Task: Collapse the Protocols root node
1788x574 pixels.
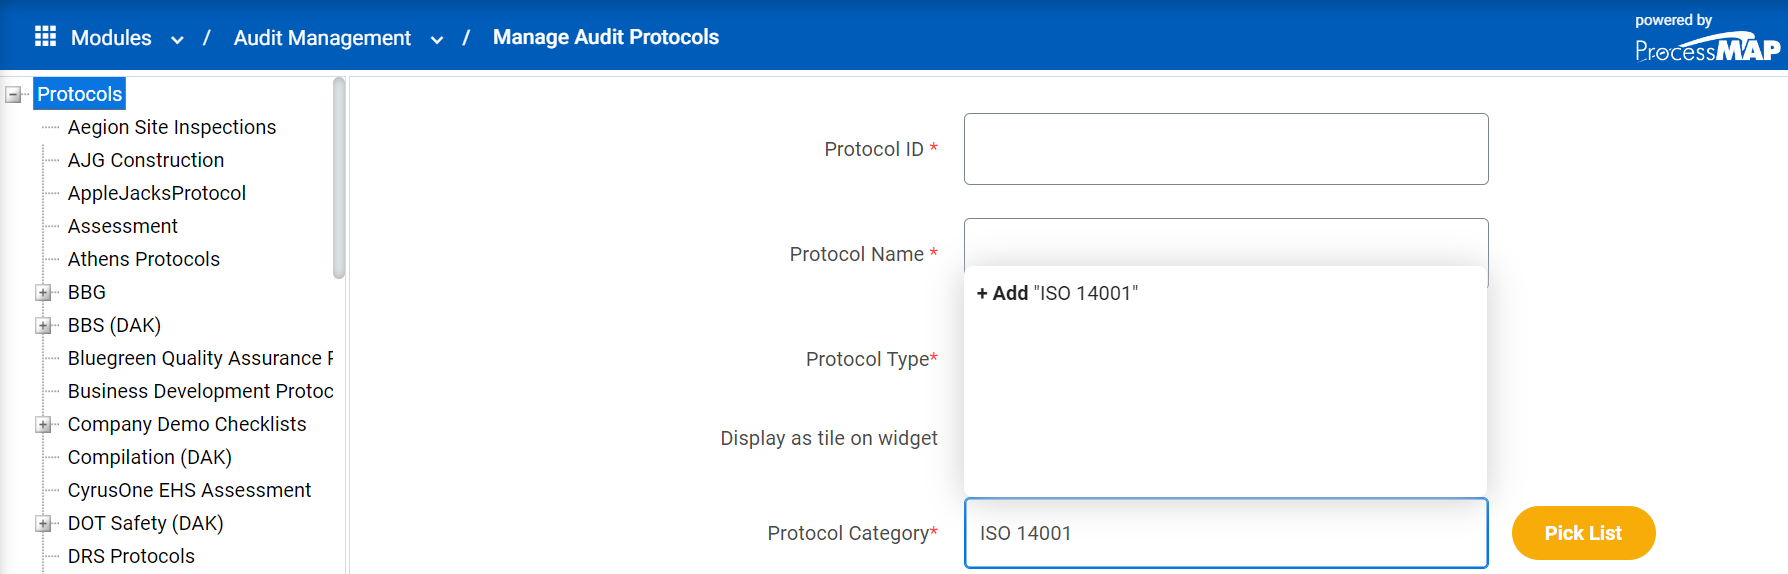Action: (14, 95)
